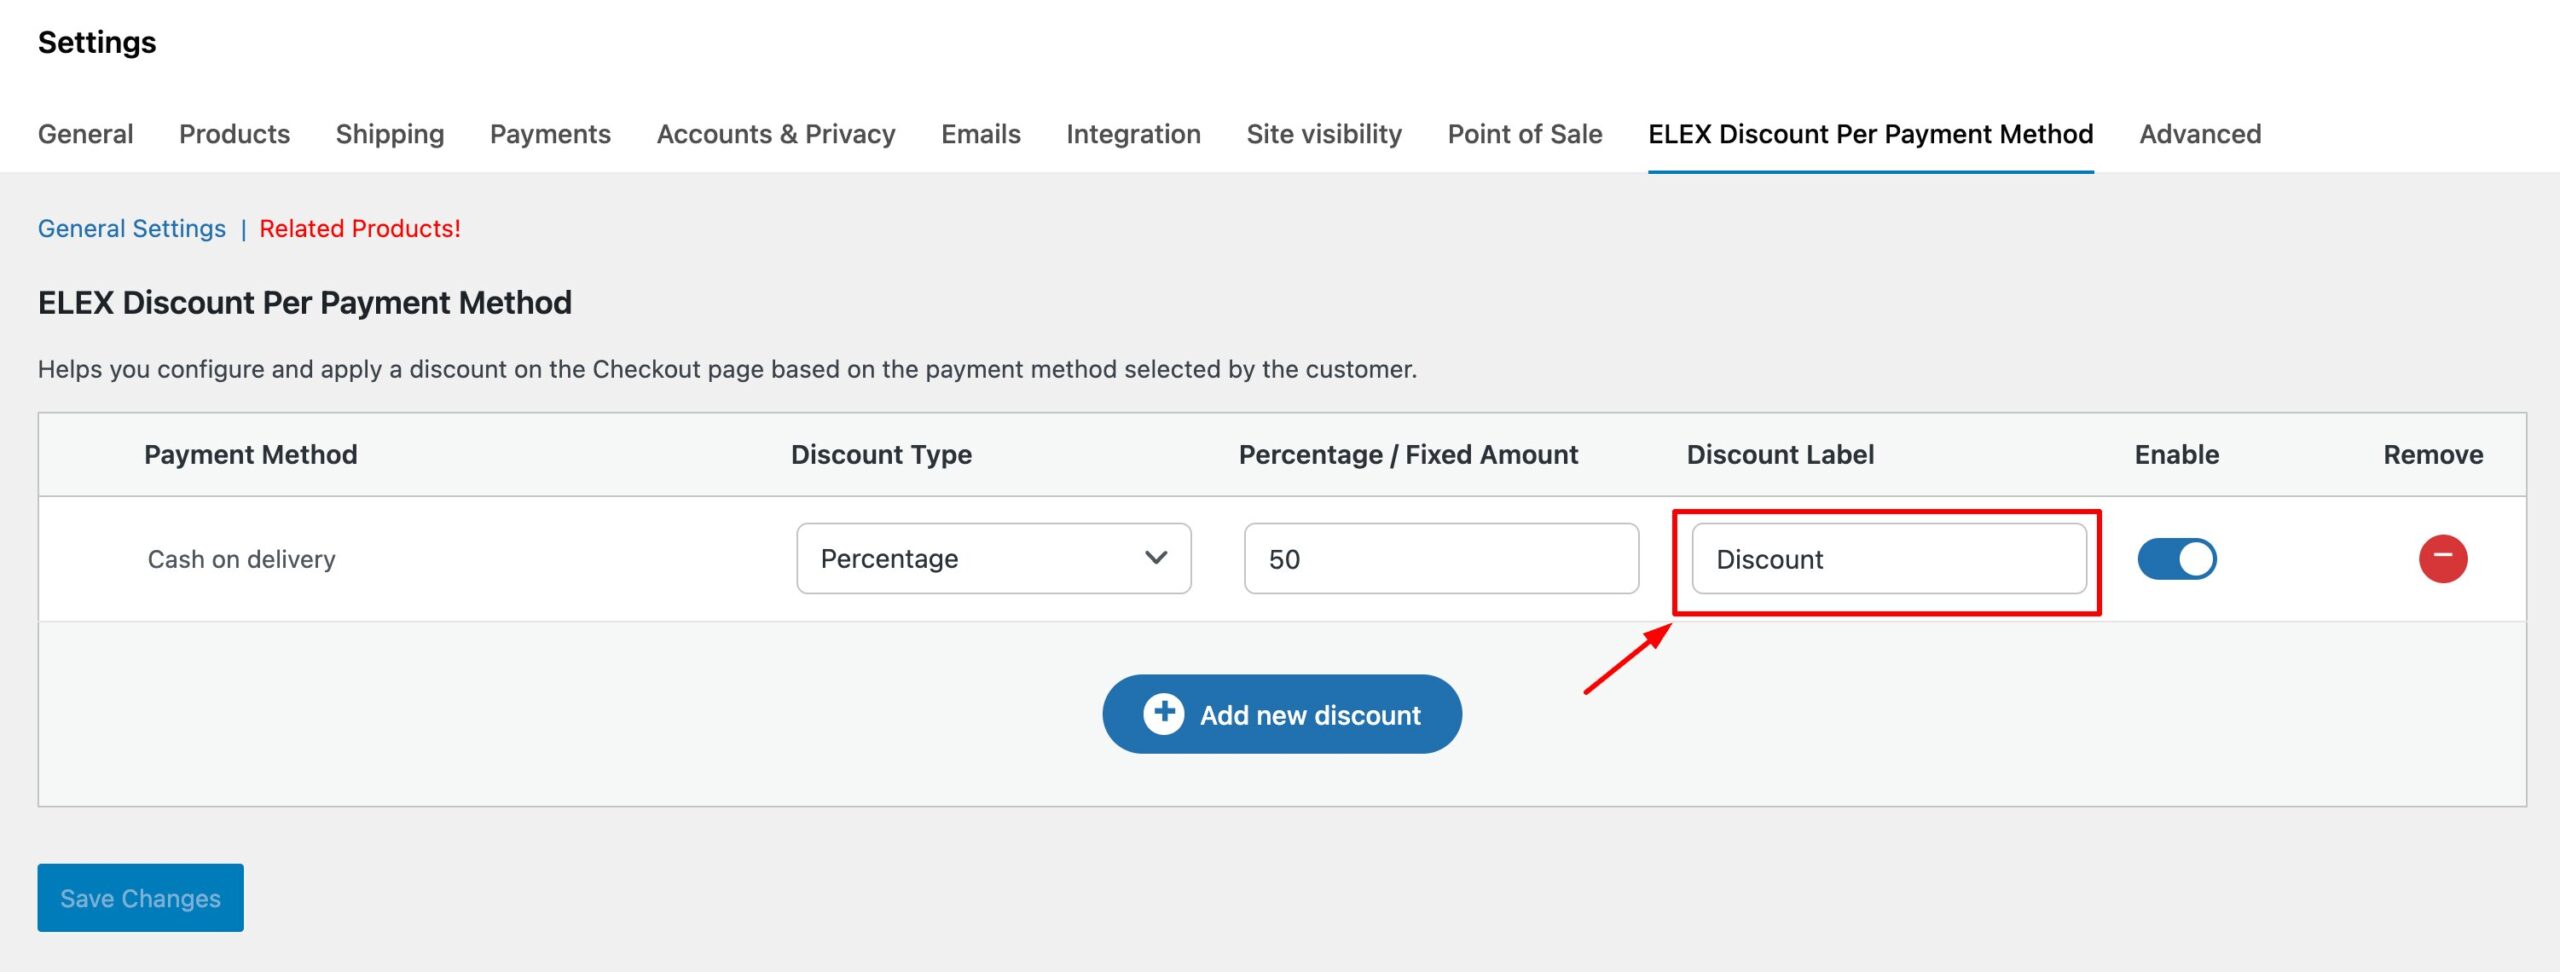The width and height of the screenshot is (2560, 972).
Task: Go to the Advanced tab
Action: tap(2200, 134)
